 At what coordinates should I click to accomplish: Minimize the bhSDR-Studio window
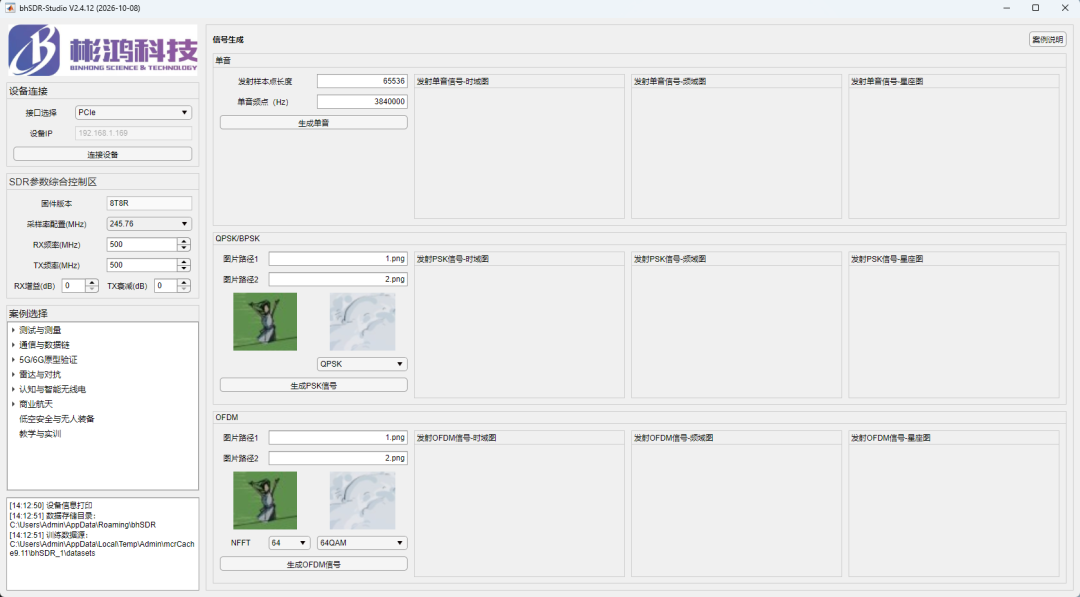[1006, 8]
